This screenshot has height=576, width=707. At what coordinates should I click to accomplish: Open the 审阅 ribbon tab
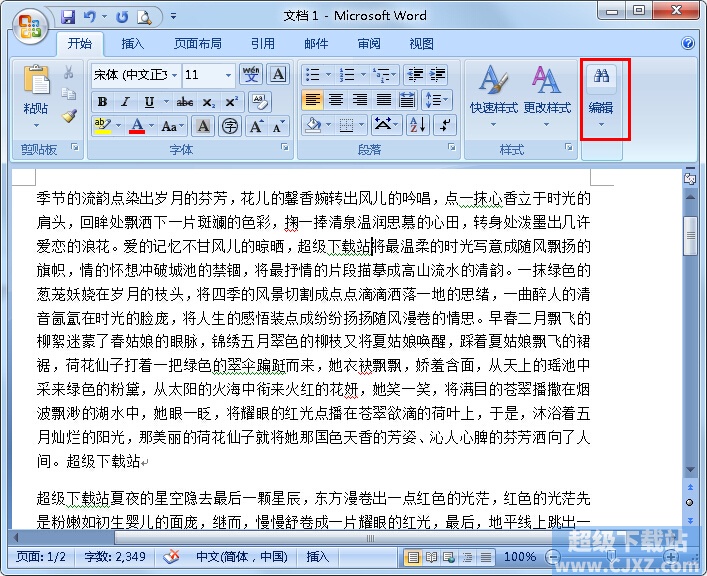pos(369,44)
